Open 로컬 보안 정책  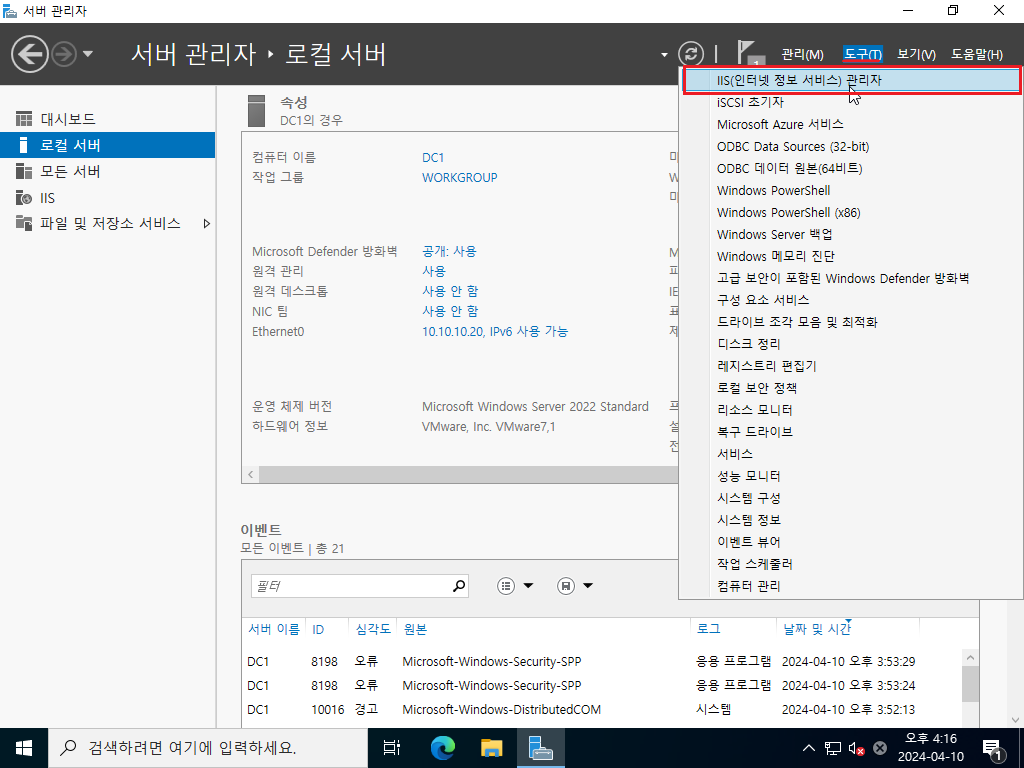(x=852, y=389)
